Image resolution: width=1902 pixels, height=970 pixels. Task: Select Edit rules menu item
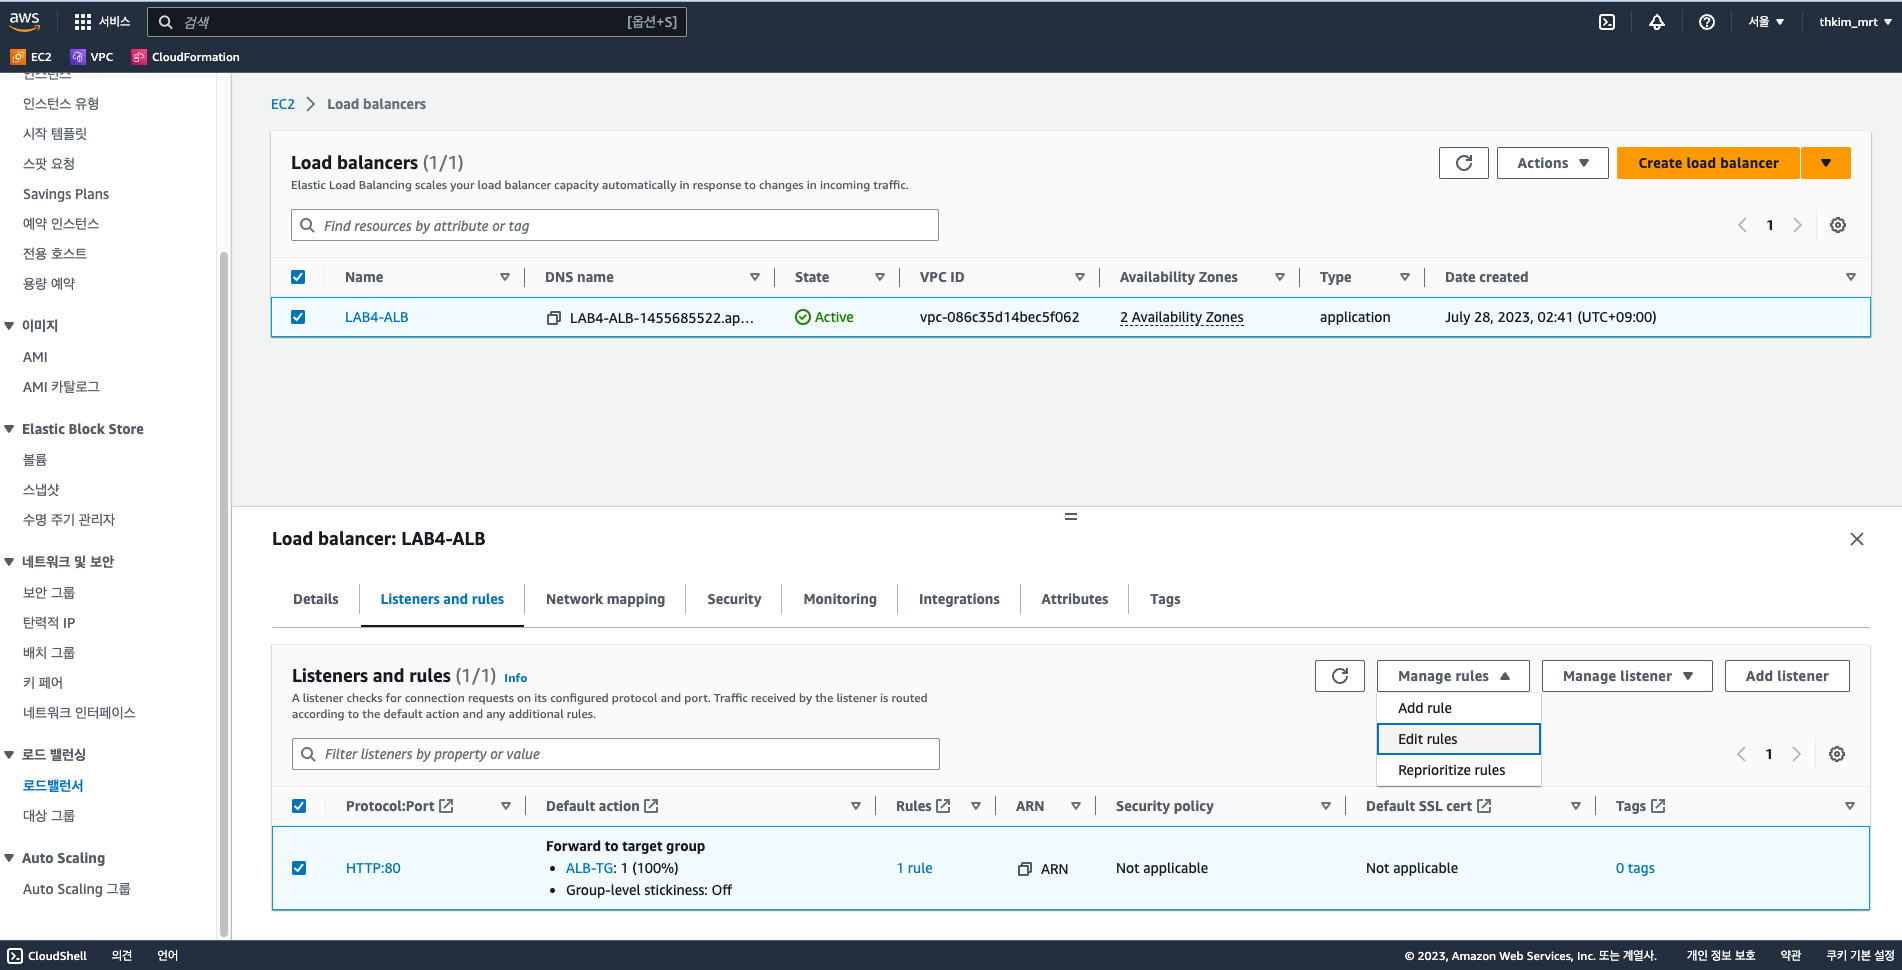[1459, 739]
